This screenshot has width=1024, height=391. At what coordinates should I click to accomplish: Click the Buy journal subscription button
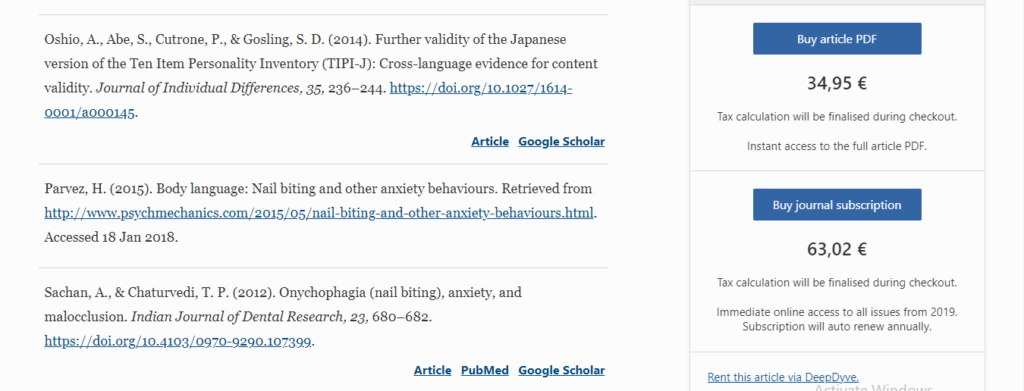click(x=837, y=204)
